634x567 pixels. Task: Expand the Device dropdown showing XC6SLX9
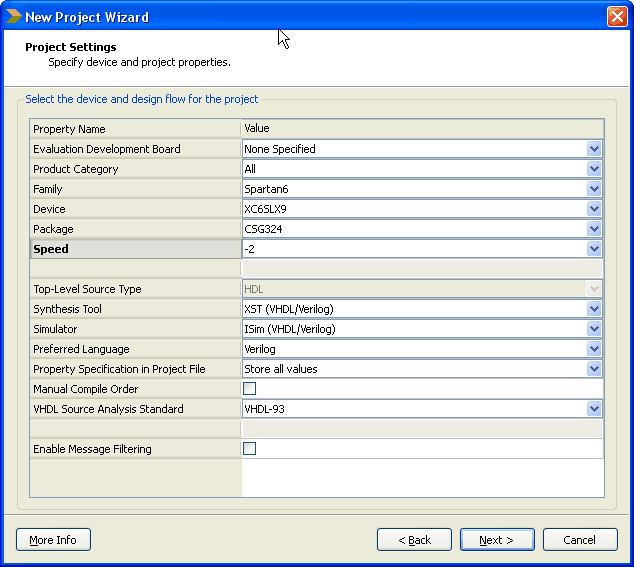pos(594,209)
